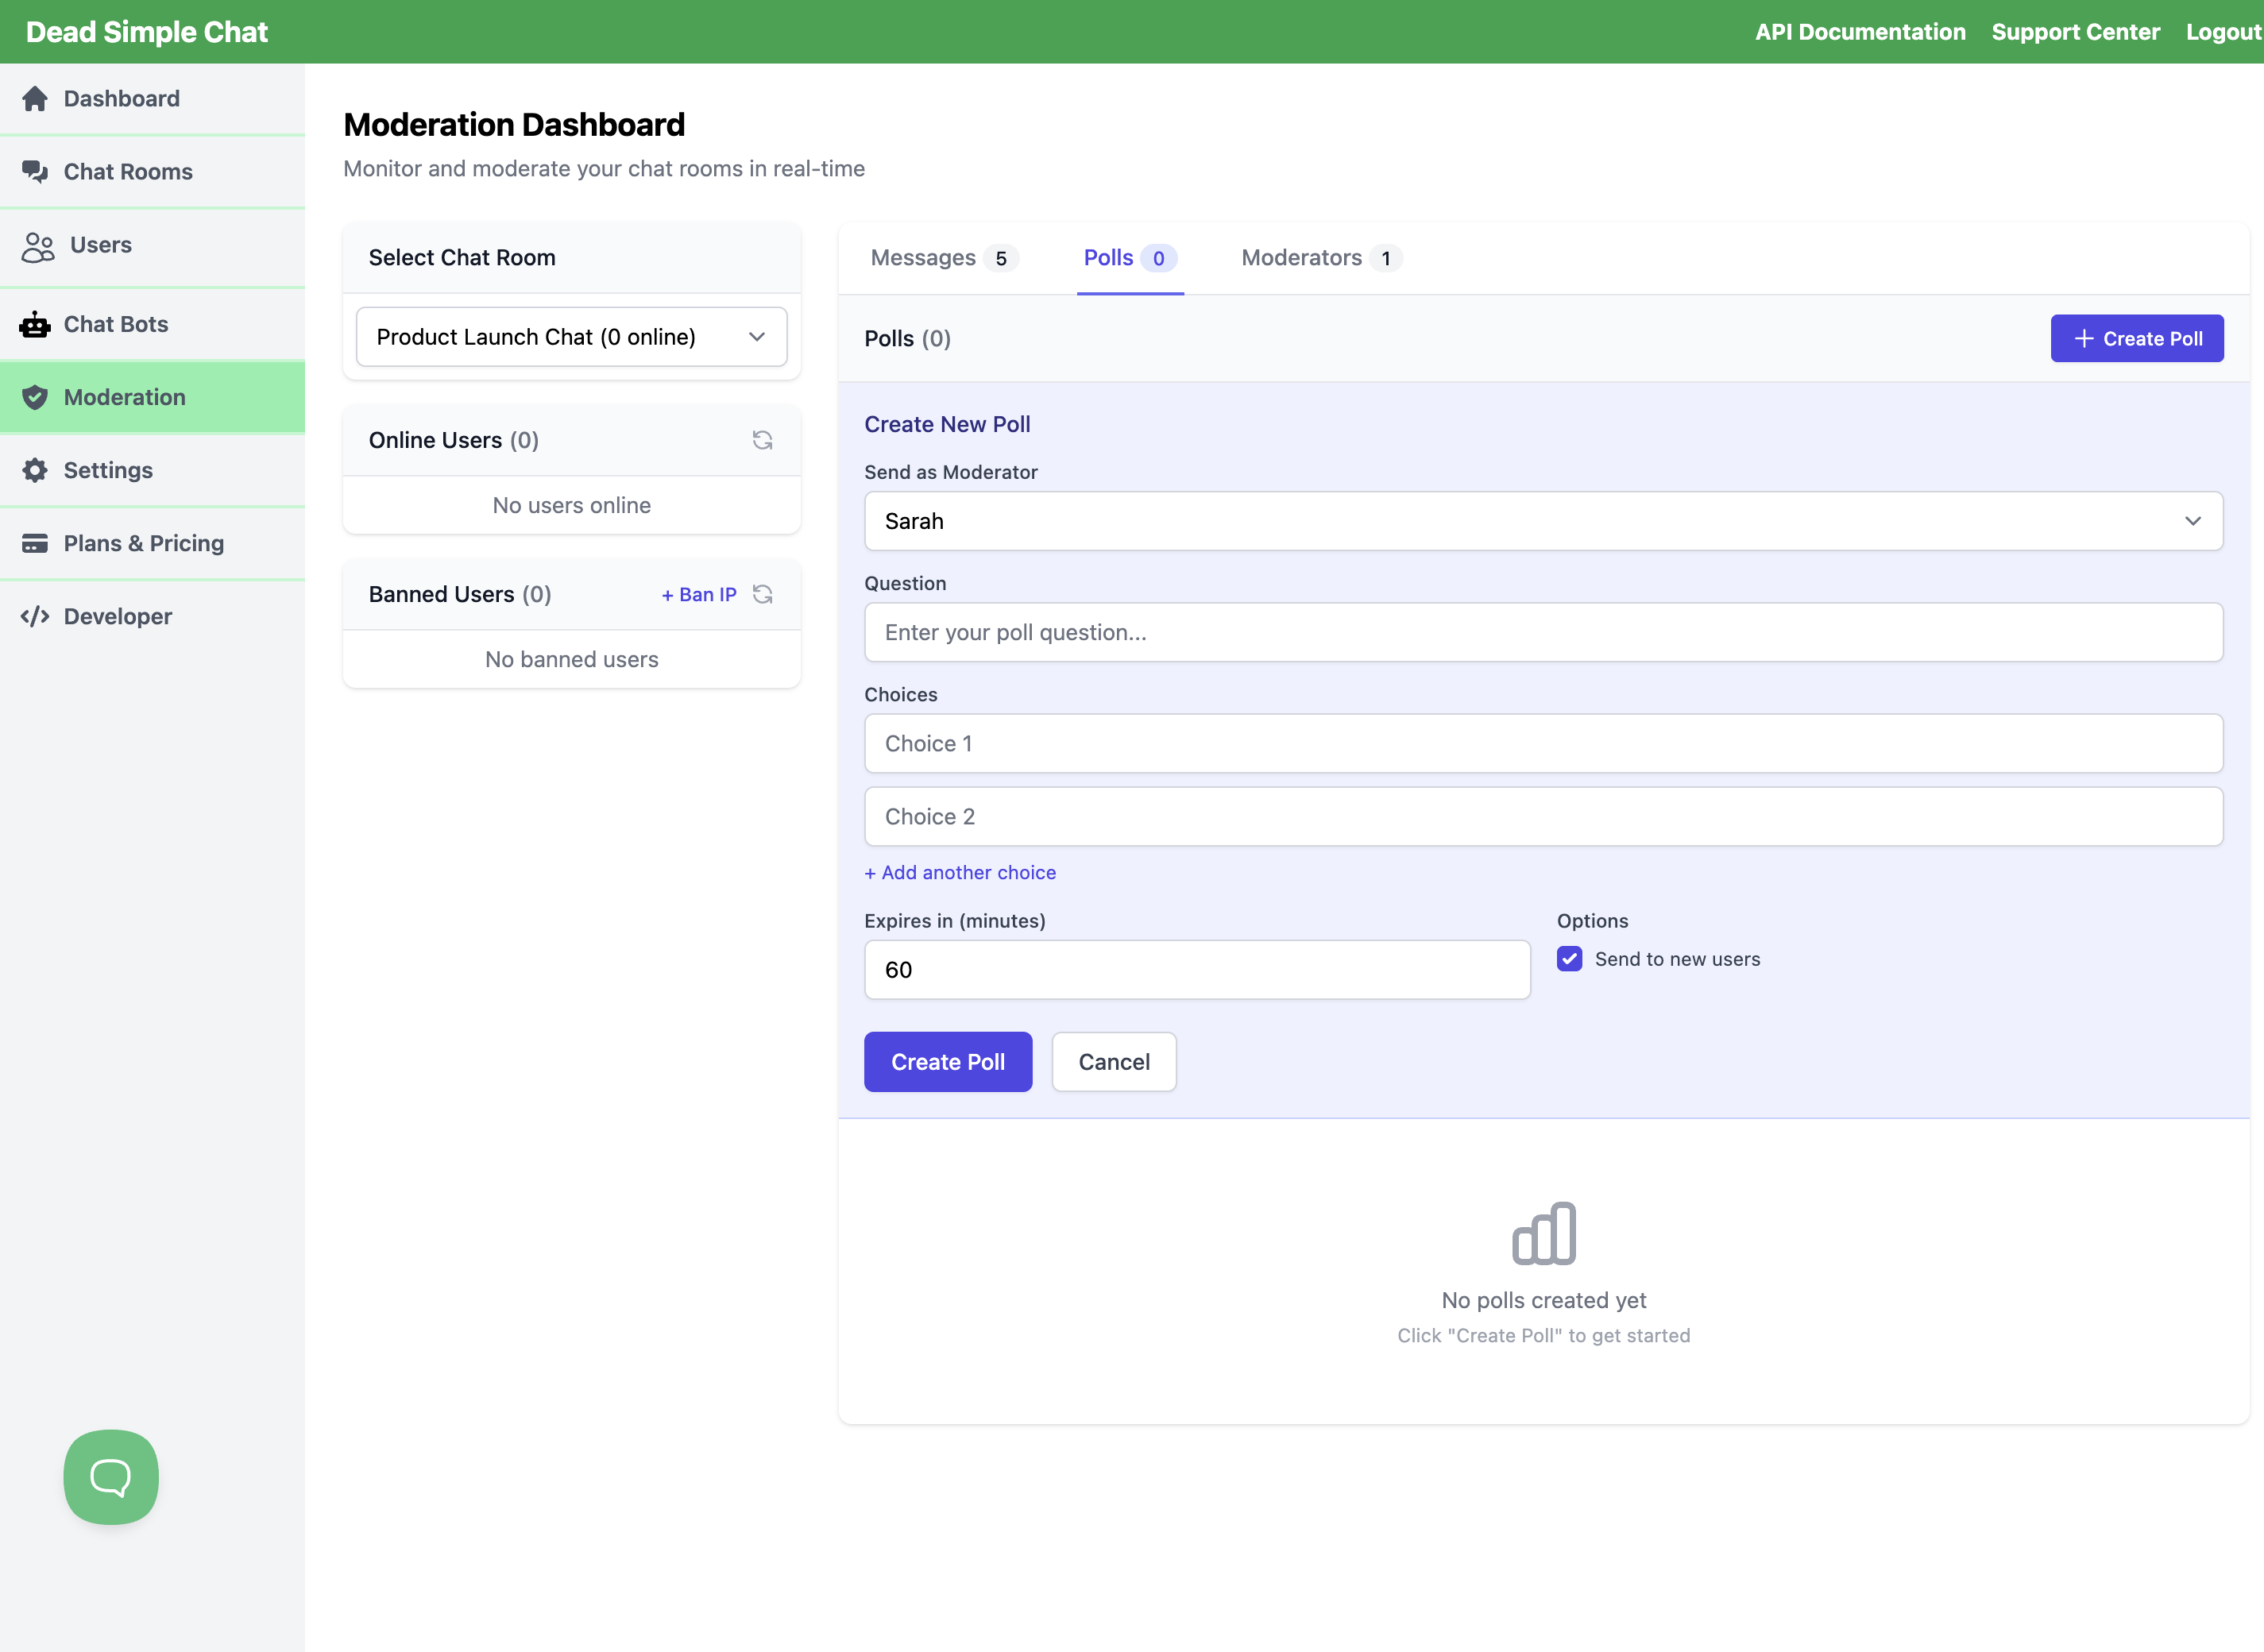2264x1652 pixels.
Task: Toggle the Send to new users checkbox
Action: tap(1569, 959)
